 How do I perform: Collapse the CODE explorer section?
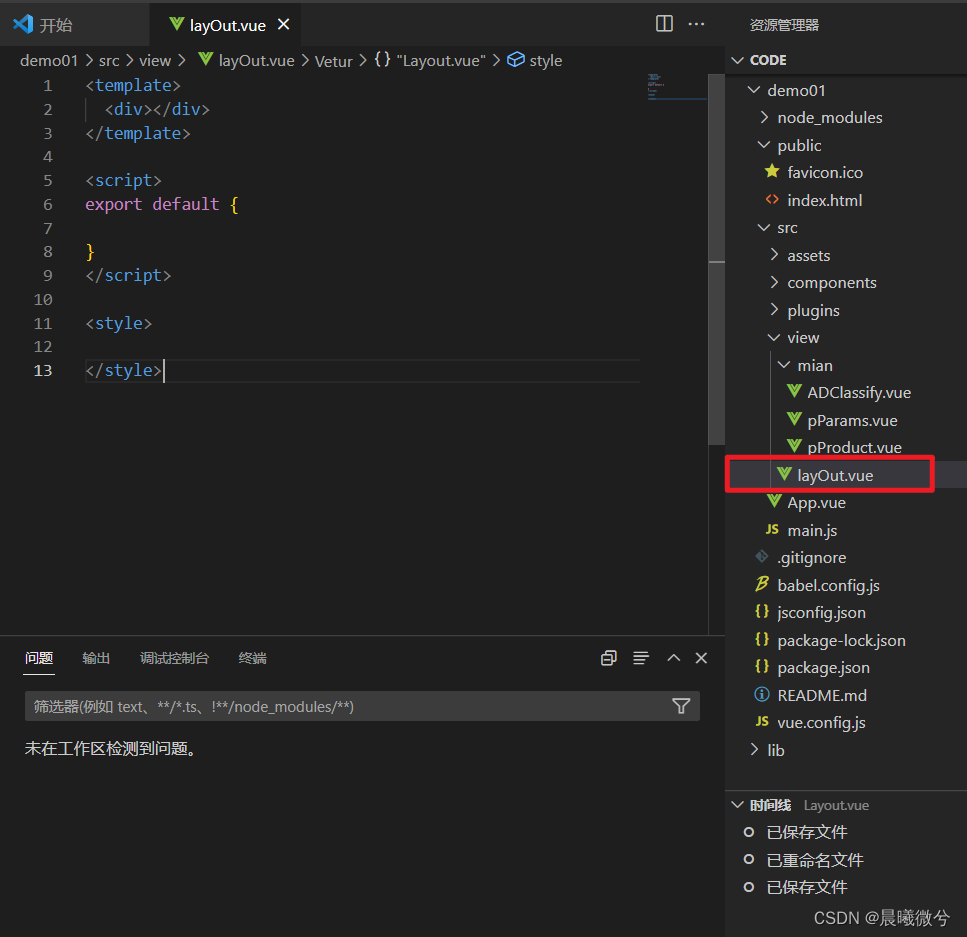(x=738, y=60)
